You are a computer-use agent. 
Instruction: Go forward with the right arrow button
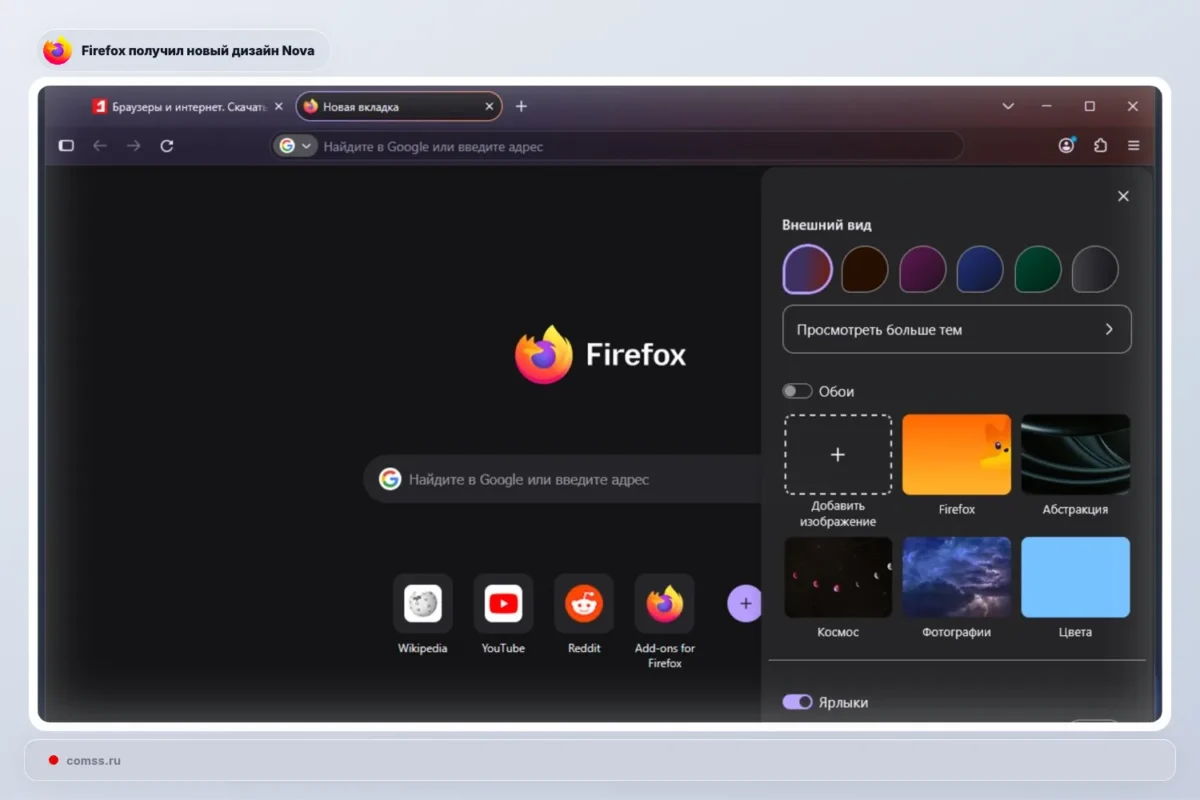[x=134, y=146]
